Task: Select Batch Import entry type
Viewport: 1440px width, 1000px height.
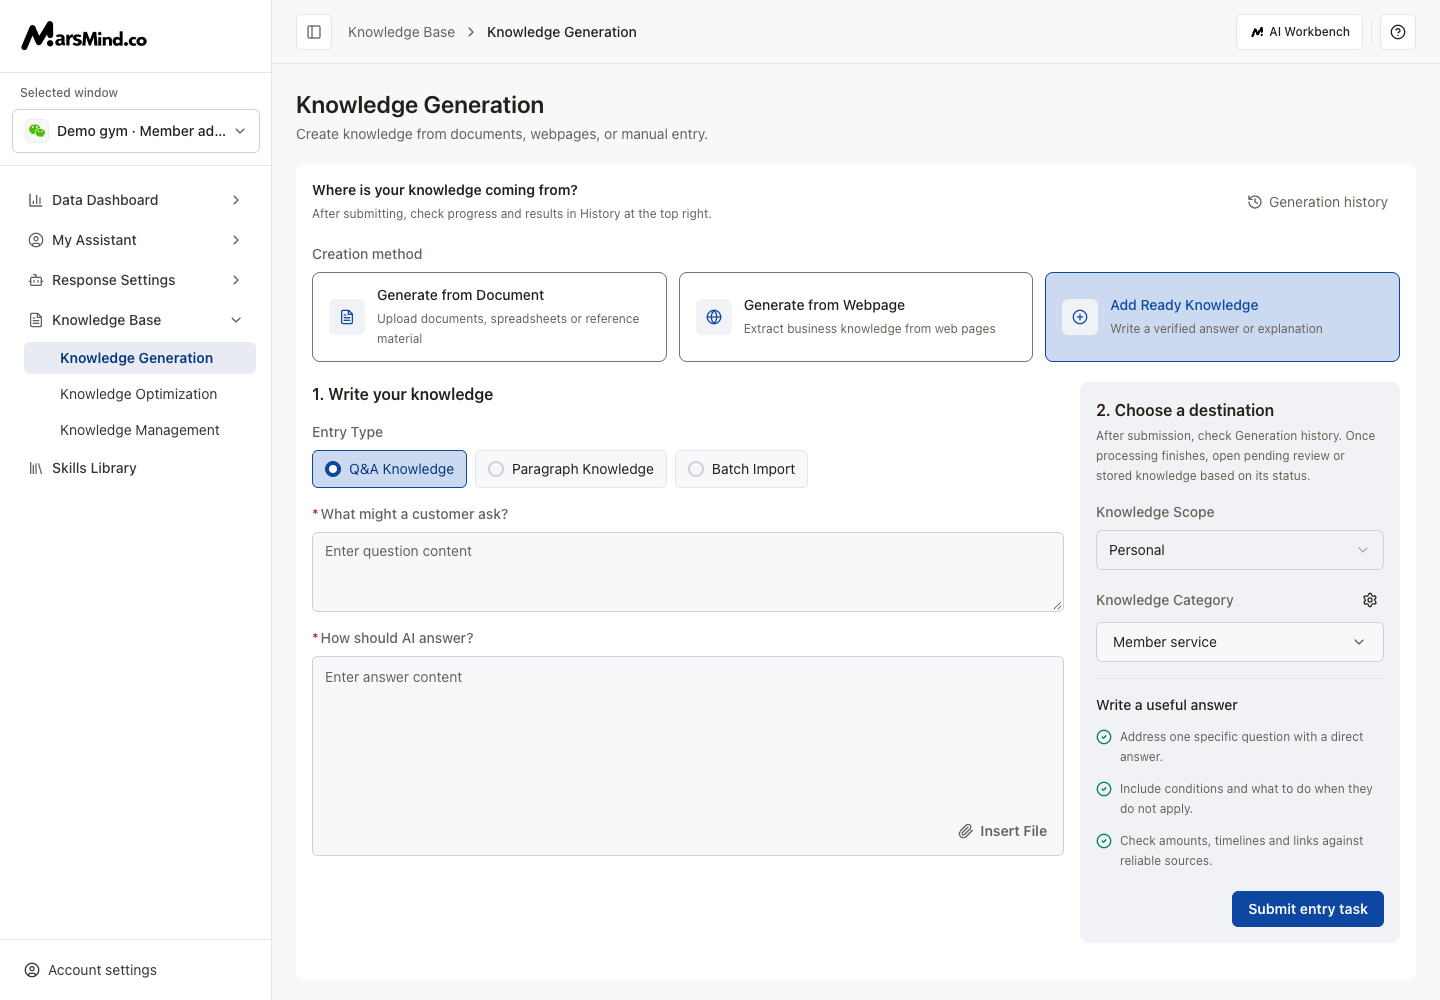Action: [741, 469]
